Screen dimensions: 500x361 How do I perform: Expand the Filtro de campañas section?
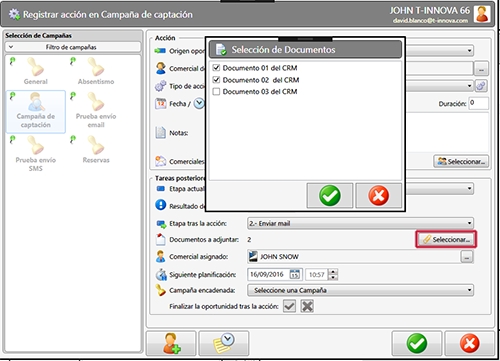click(x=73, y=47)
